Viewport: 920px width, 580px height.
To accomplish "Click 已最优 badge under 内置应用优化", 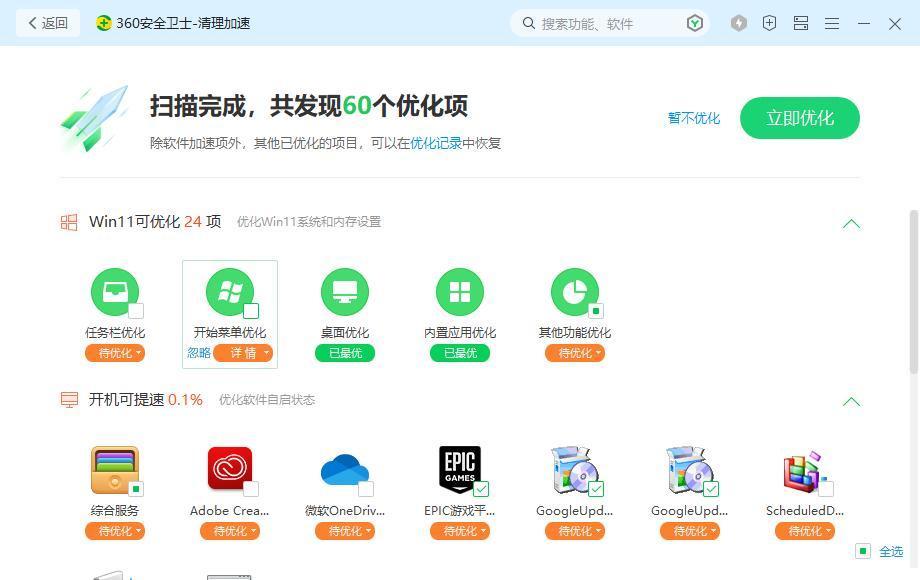I will 460,353.
